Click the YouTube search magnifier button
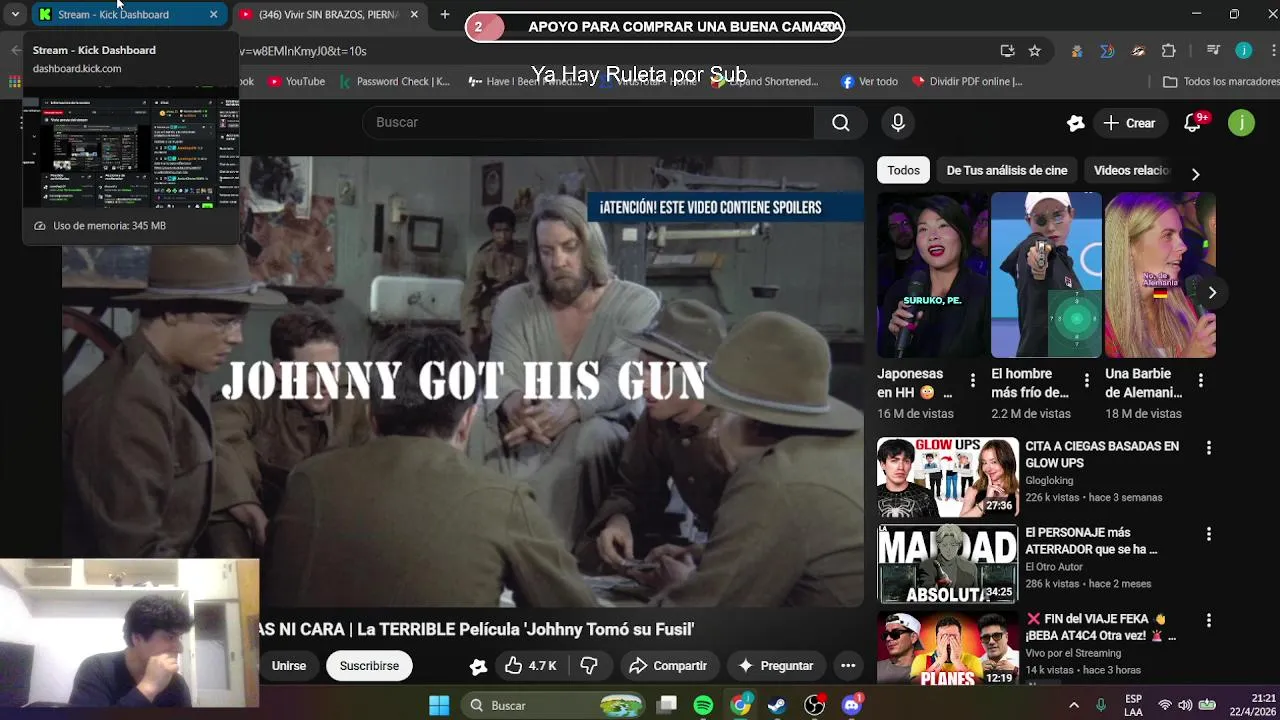This screenshot has height=720, width=1280. [x=840, y=122]
